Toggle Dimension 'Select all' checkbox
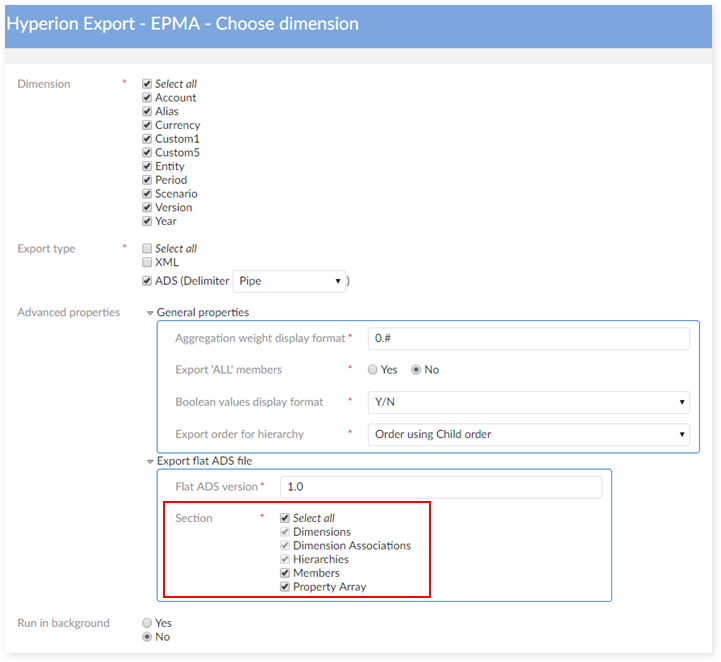Screen dimensions: 721x662 pos(147,84)
